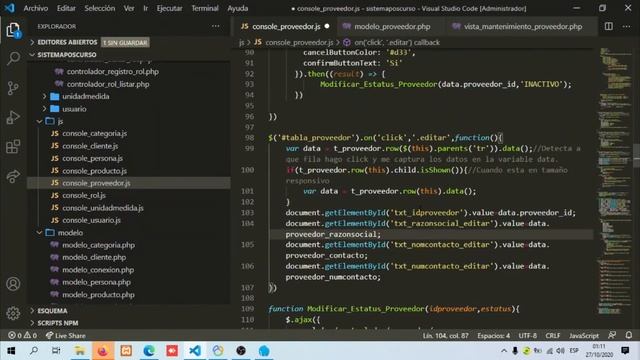The height and width of the screenshot is (360, 640).
Task: Click the feedback icon in status bar
Action: (x=612, y=335)
